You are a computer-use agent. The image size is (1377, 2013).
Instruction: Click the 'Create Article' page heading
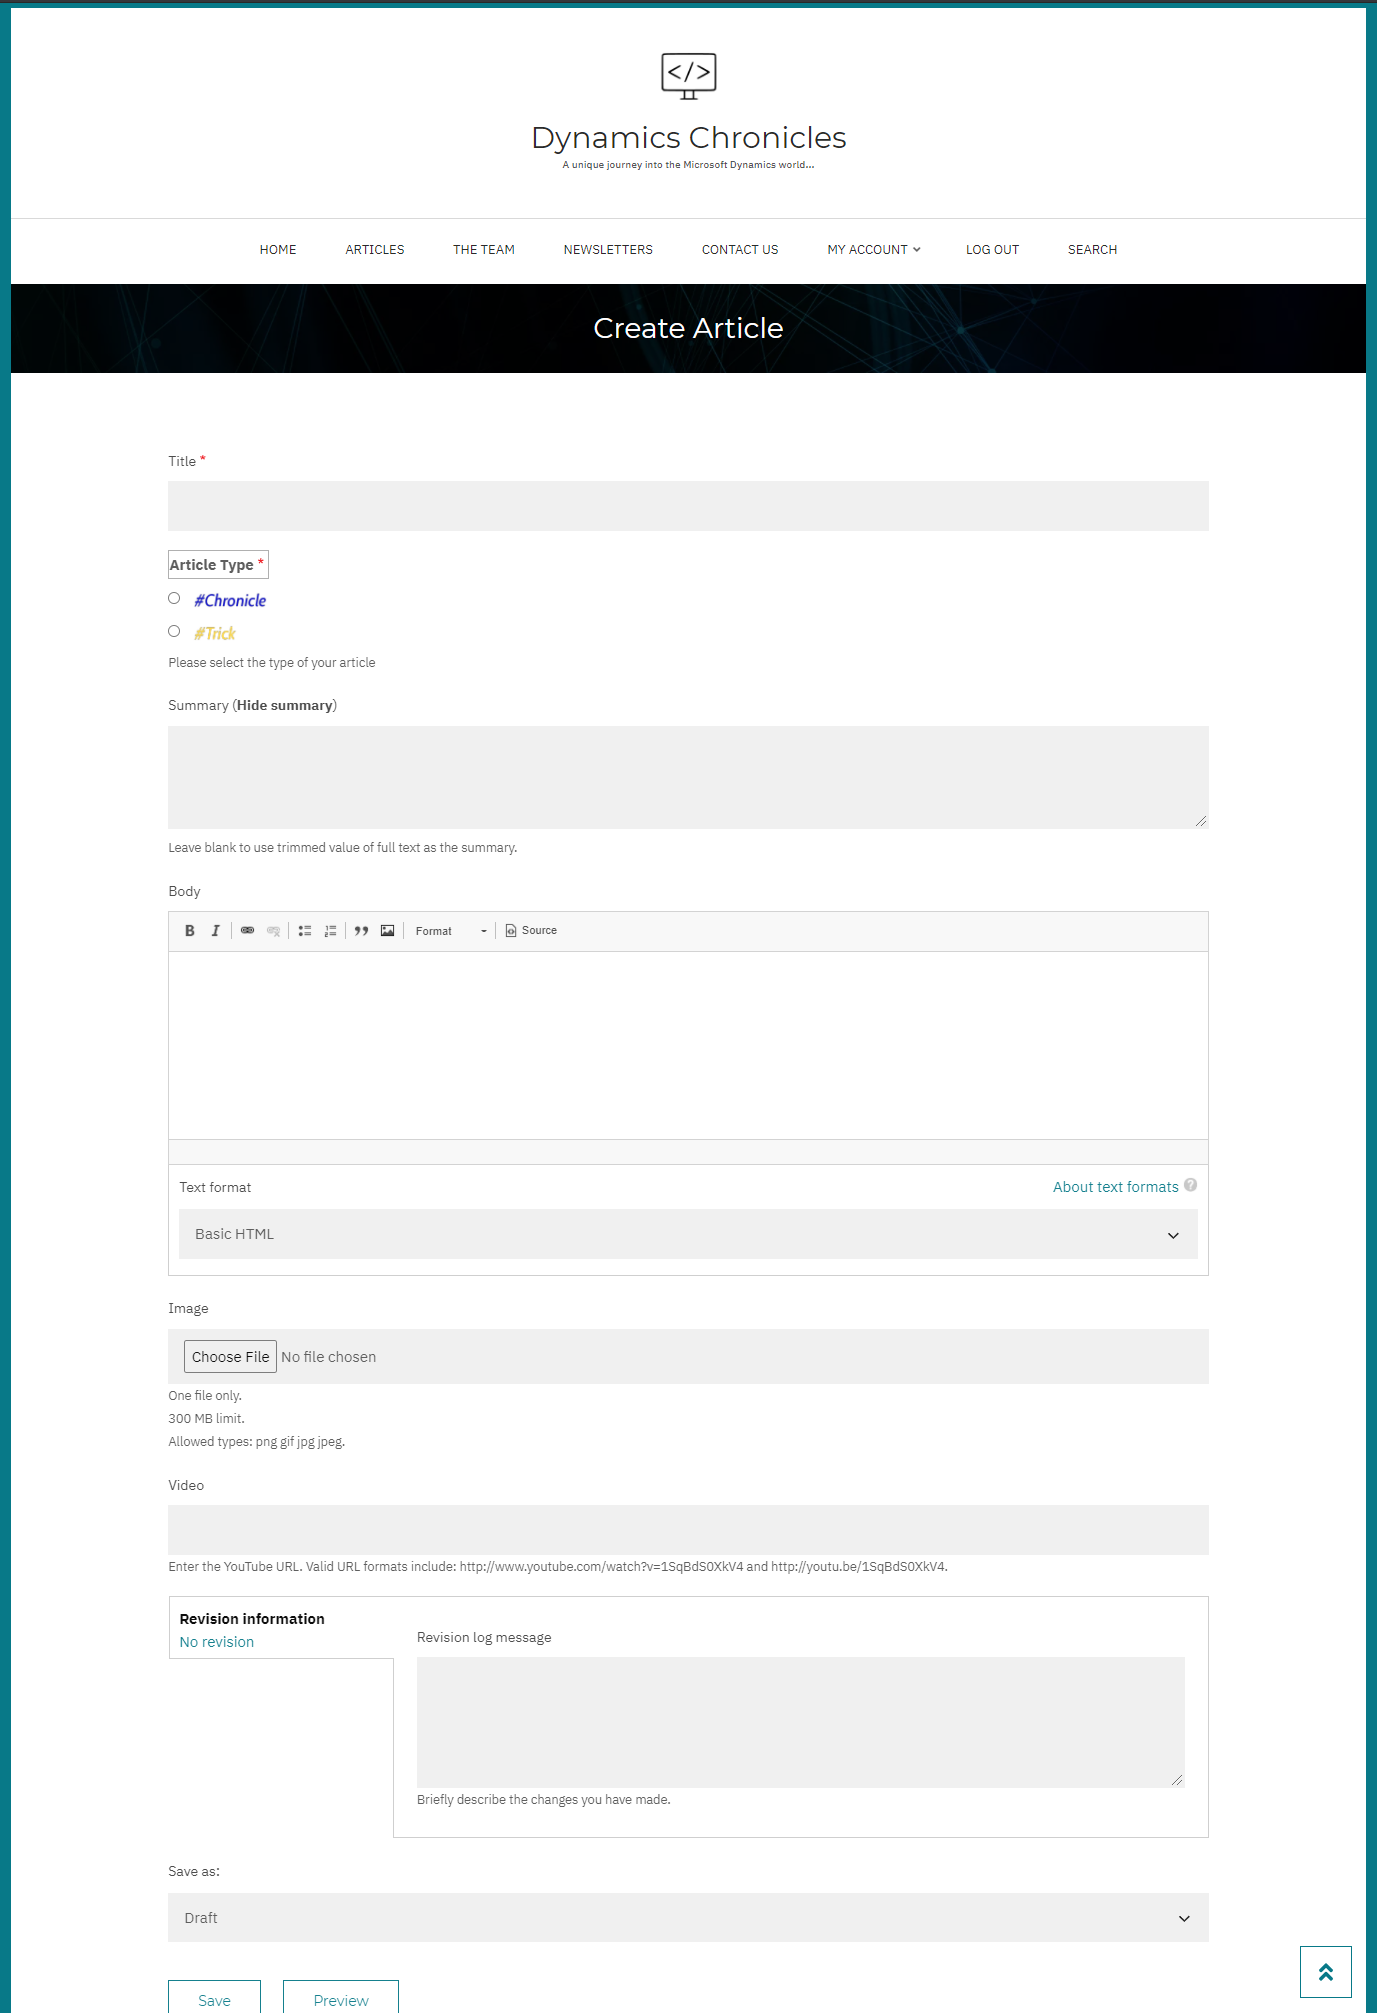[688, 328]
